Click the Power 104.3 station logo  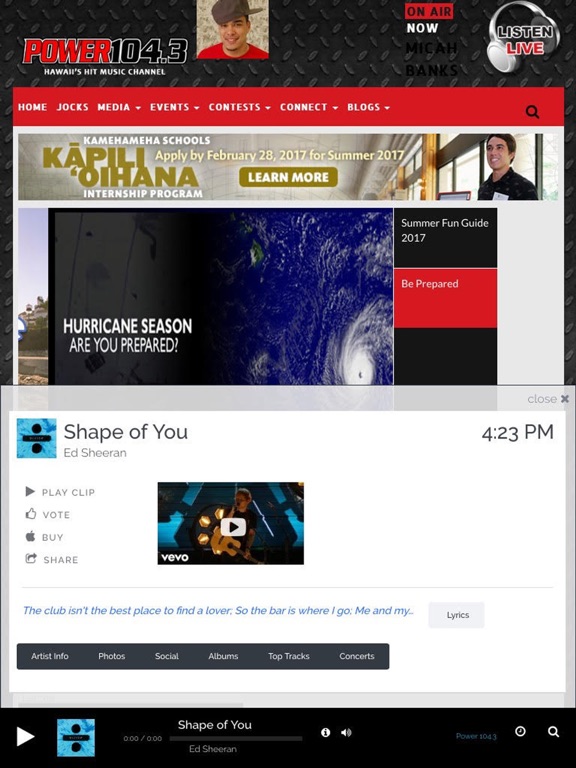pos(105,57)
